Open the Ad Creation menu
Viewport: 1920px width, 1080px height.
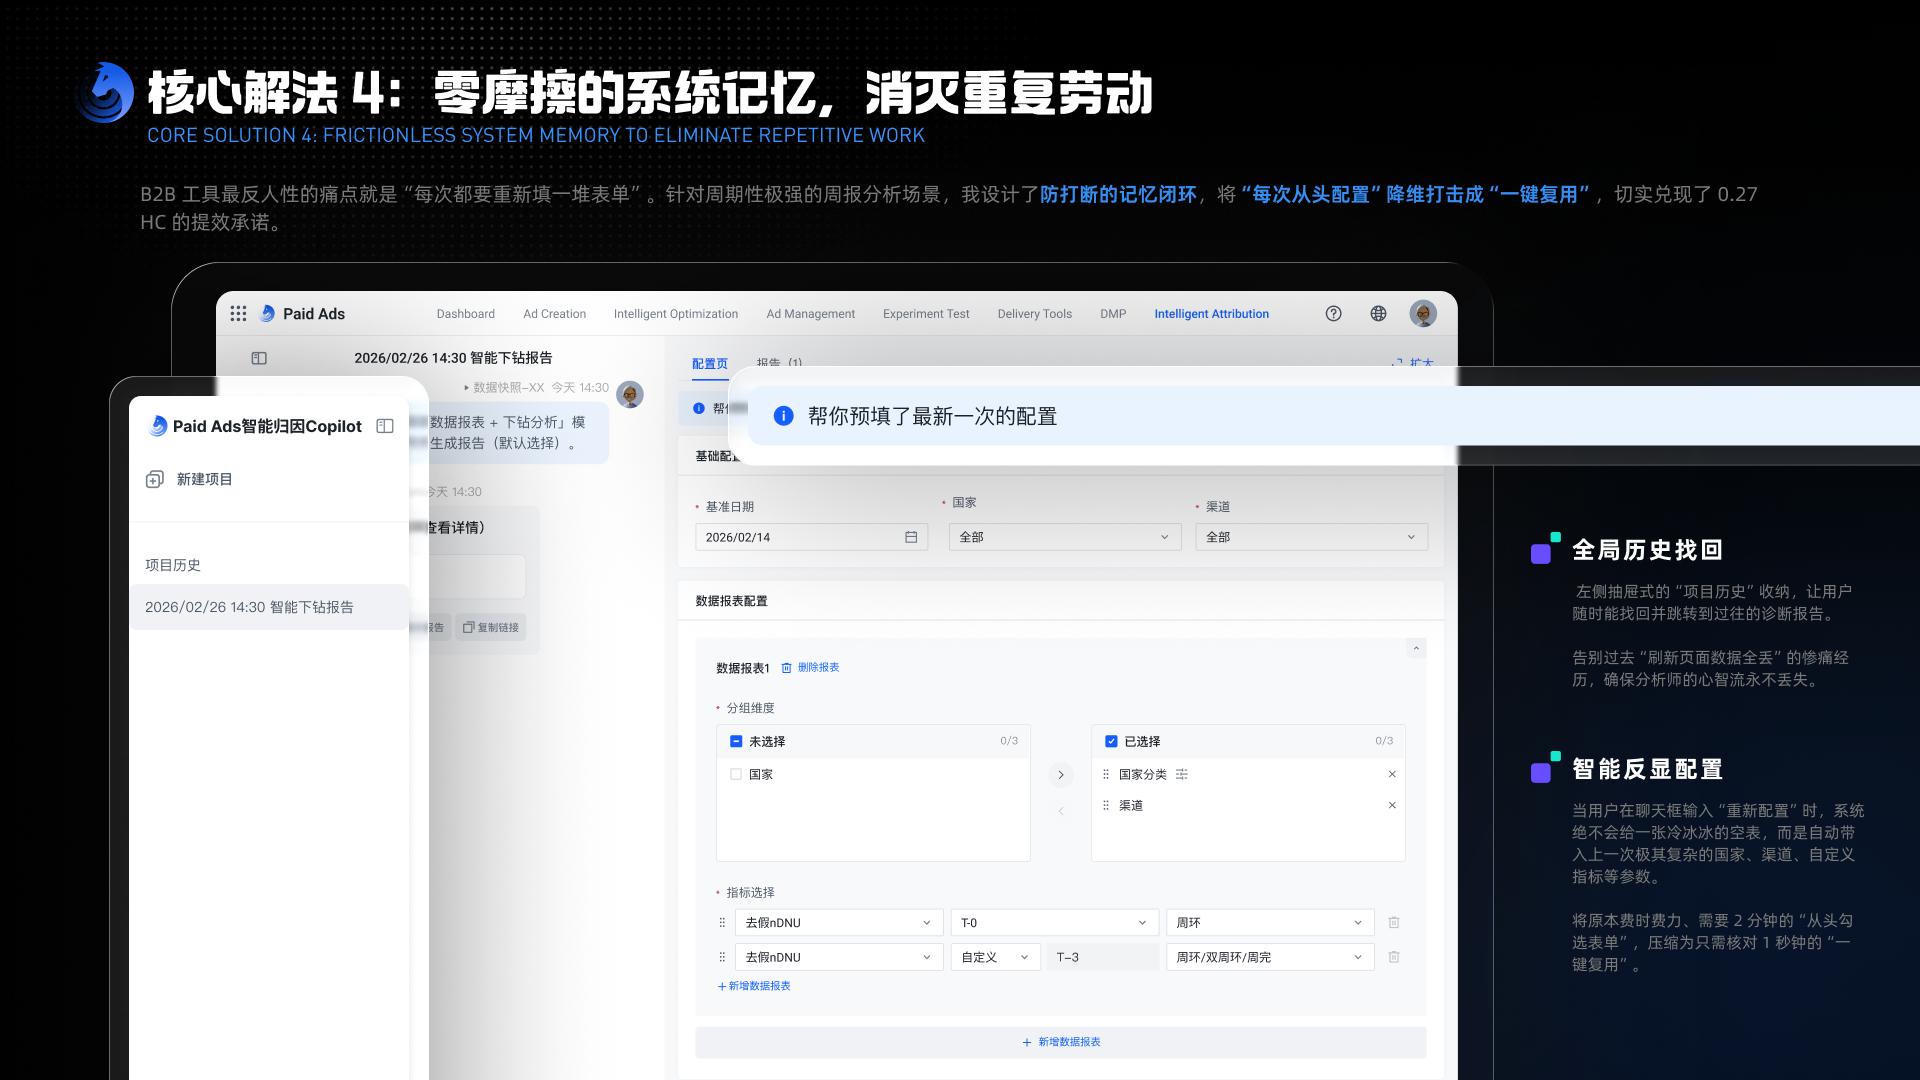[555, 314]
